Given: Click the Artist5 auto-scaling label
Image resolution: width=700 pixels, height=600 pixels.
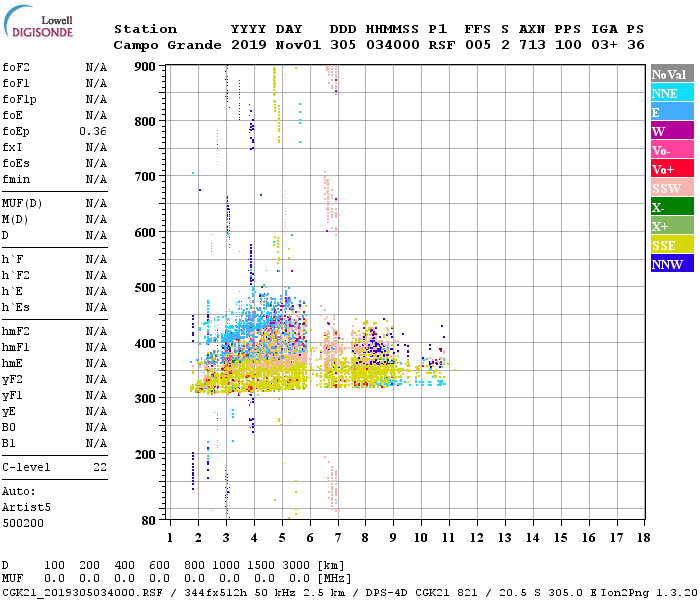Looking at the screenshot, I should click(26, 508).
